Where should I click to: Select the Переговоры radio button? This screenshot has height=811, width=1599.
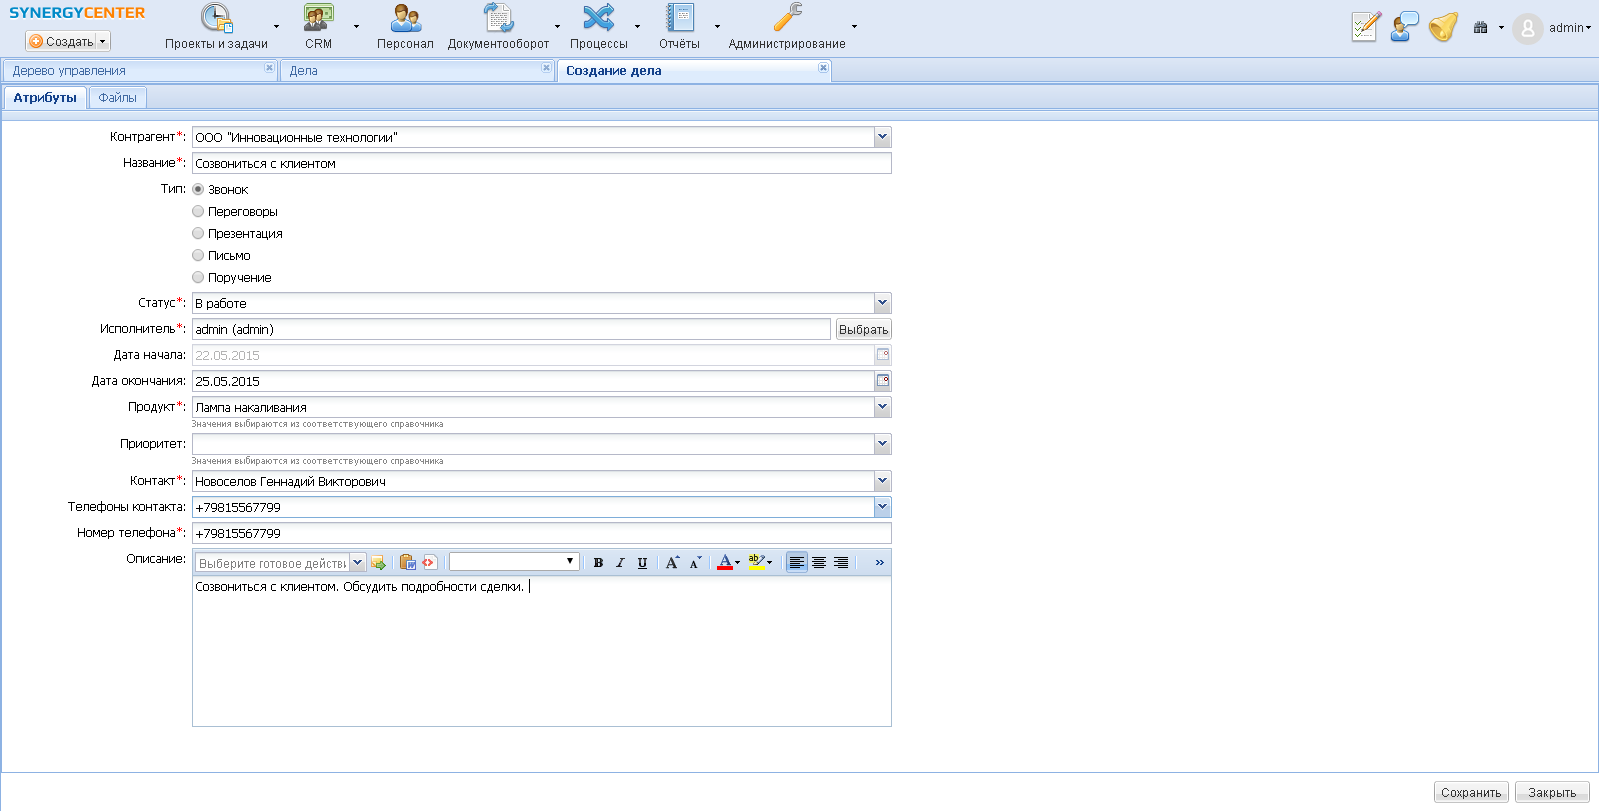(x=198, y=212)
